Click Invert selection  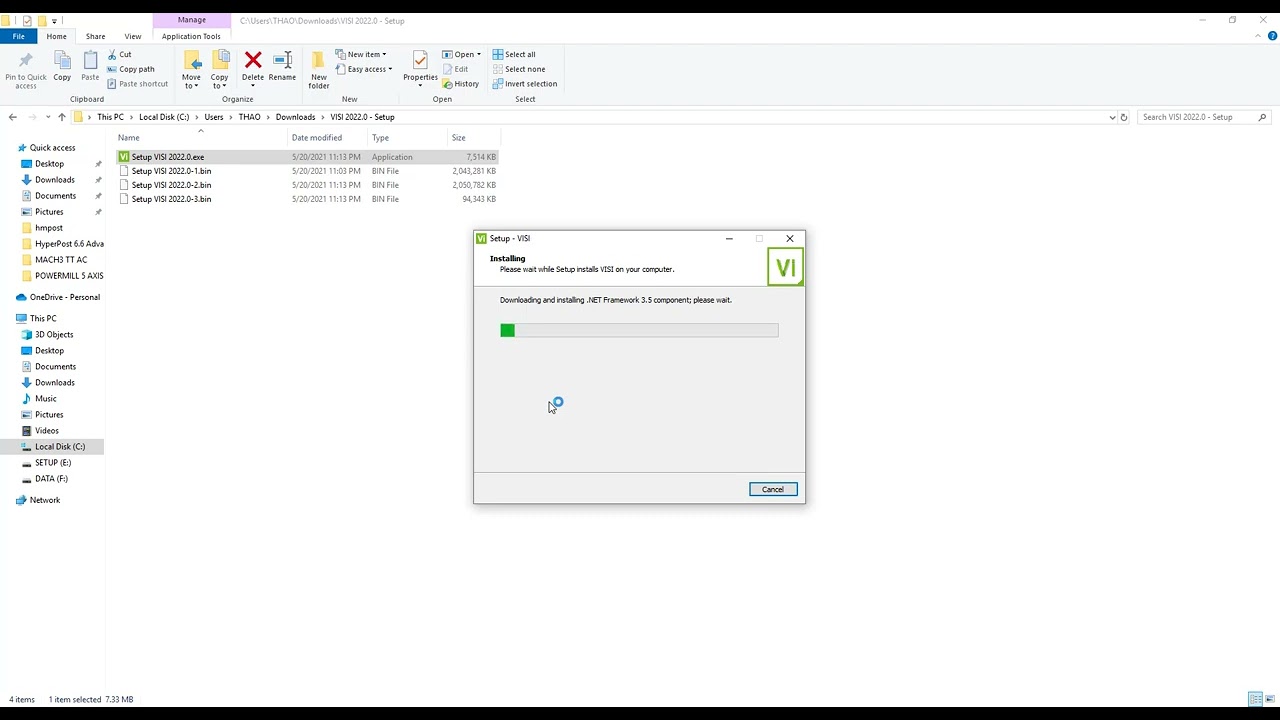point(525,84)
